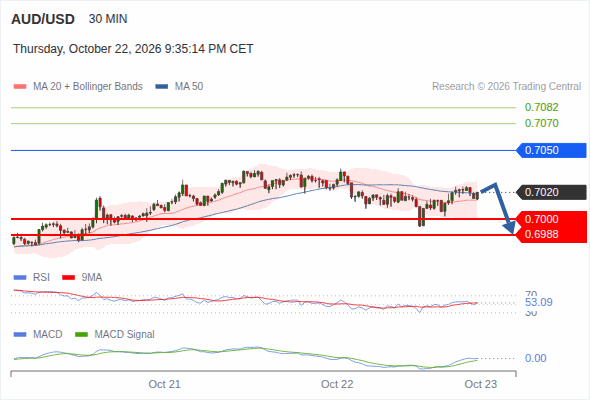Click the MACD legend label
590x400 pixels.
(x=48, y=335)
